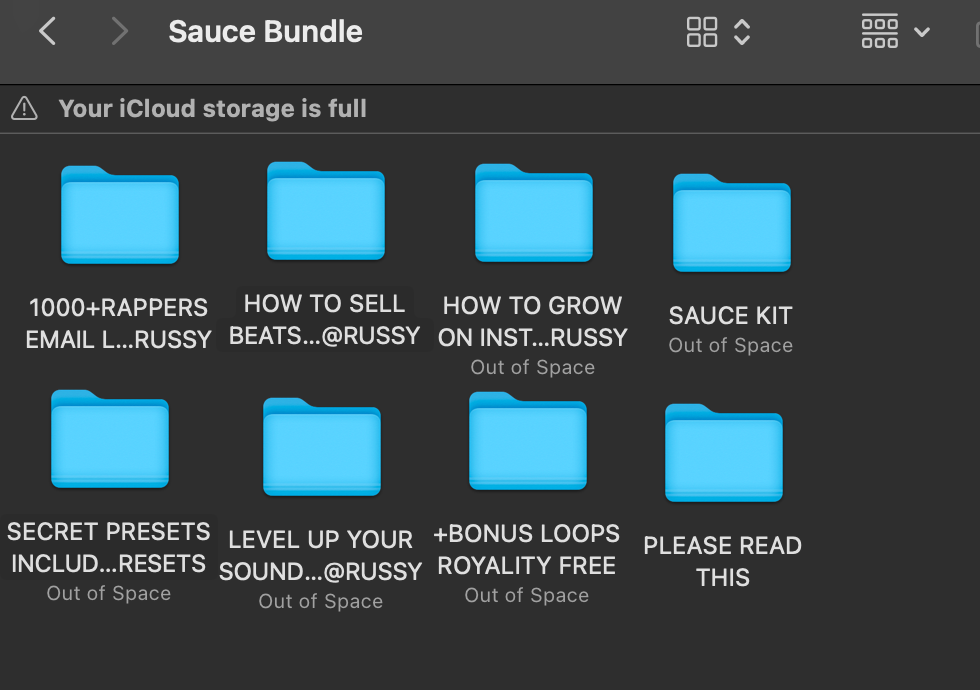This screenshot has height=690, width=980.
Task: Click the PLEASE READ THIS name label
Action: (723, 561)
